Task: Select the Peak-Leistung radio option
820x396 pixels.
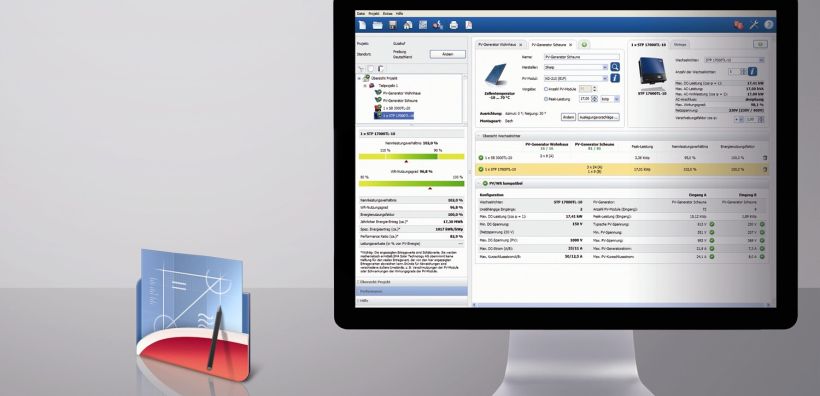Action: tap(546, 98)
